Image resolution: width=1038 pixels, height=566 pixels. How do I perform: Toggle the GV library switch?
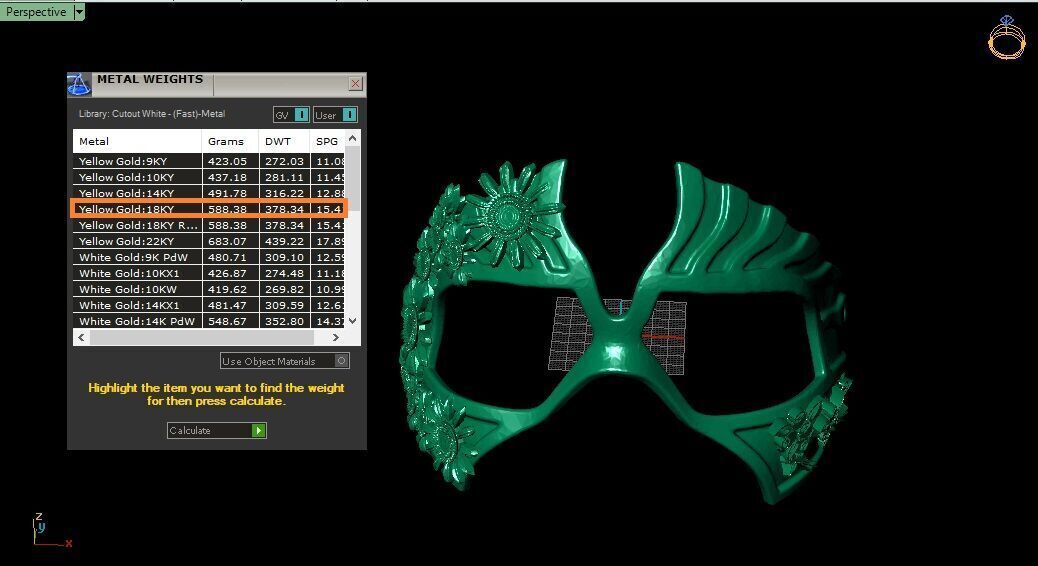[291, 115]
